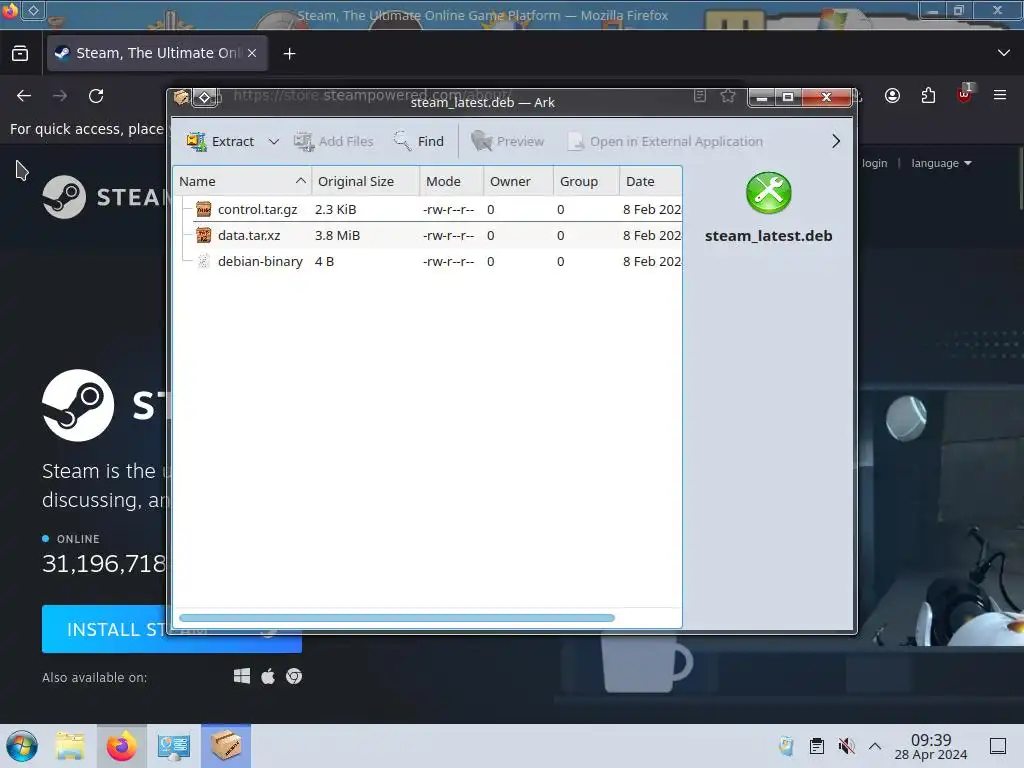Sort by the Owner column header
The width and height of the screenshot is (1024, 768).
519,182
